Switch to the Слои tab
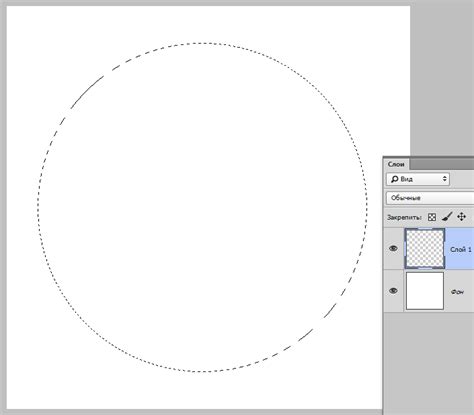Viewport: 474px width, 415px height. [396, 164]
